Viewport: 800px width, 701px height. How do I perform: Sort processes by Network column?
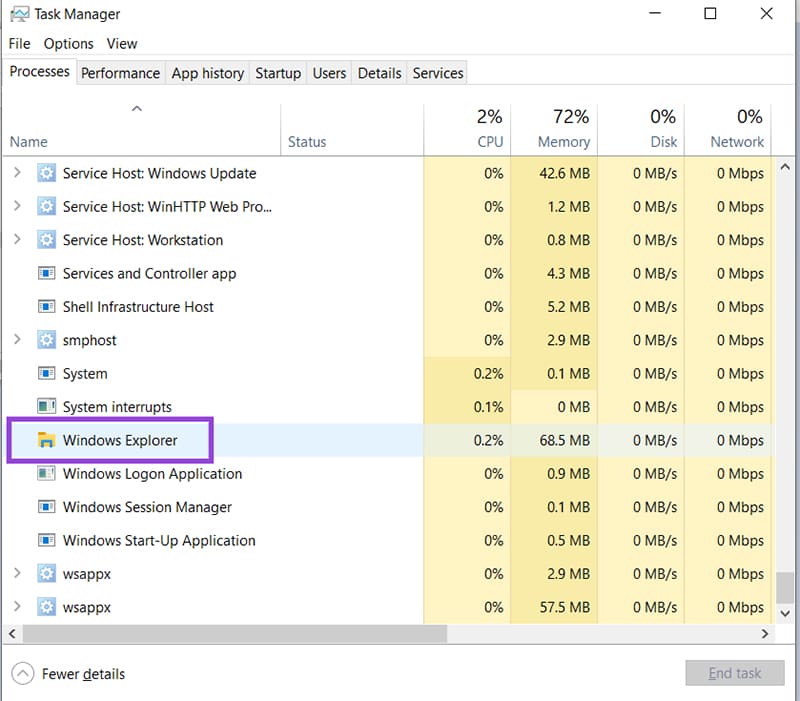[x=728, y=130]
